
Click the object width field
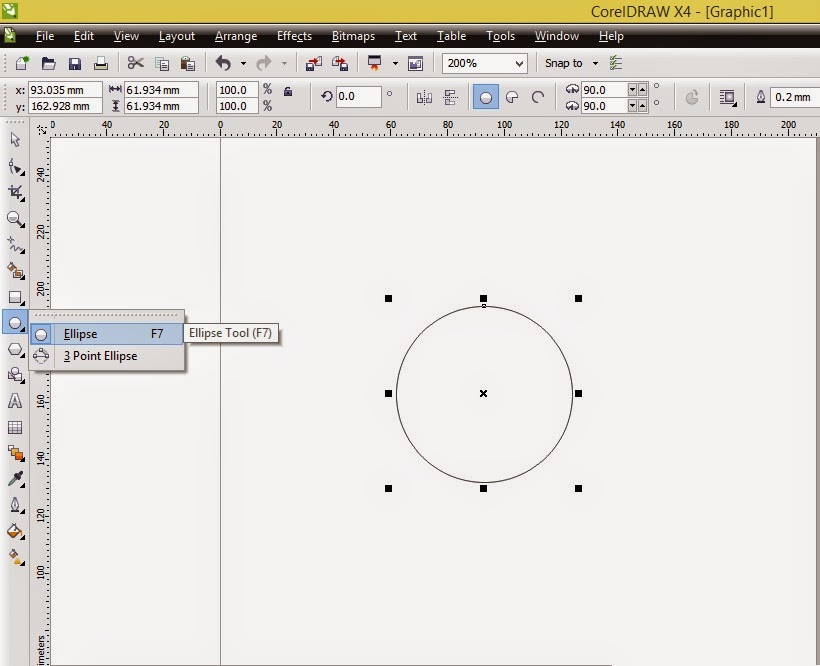(161, 90)
